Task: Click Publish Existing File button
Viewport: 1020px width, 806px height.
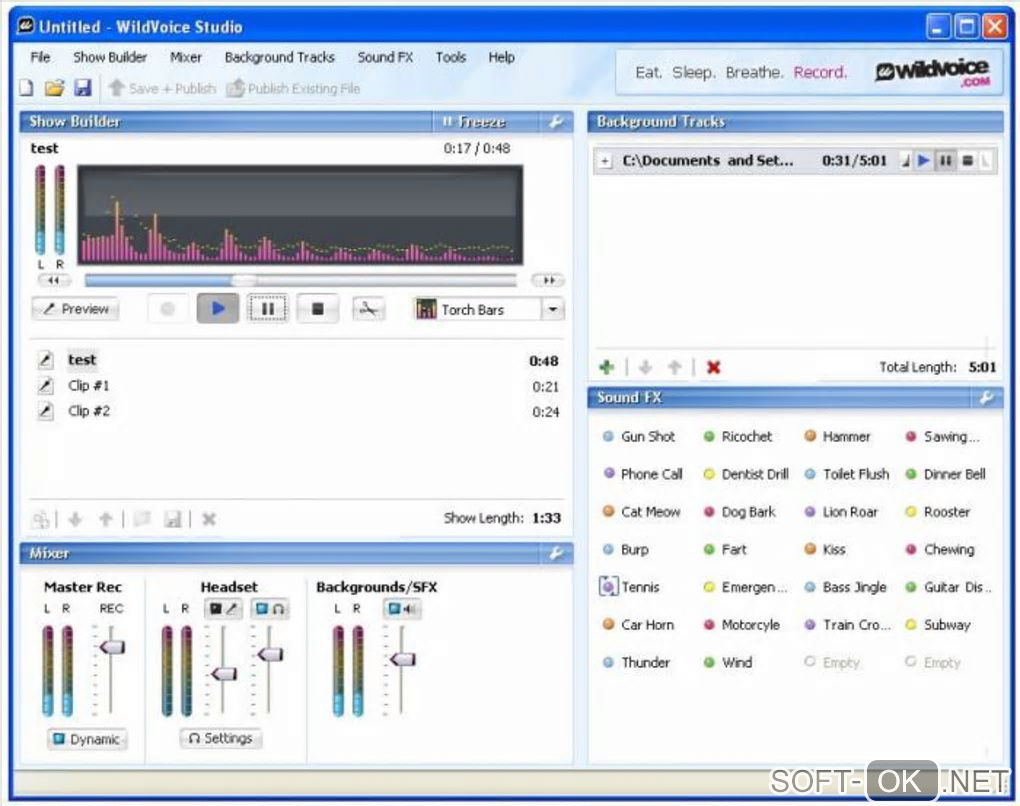Action: (x=293, y=88)
